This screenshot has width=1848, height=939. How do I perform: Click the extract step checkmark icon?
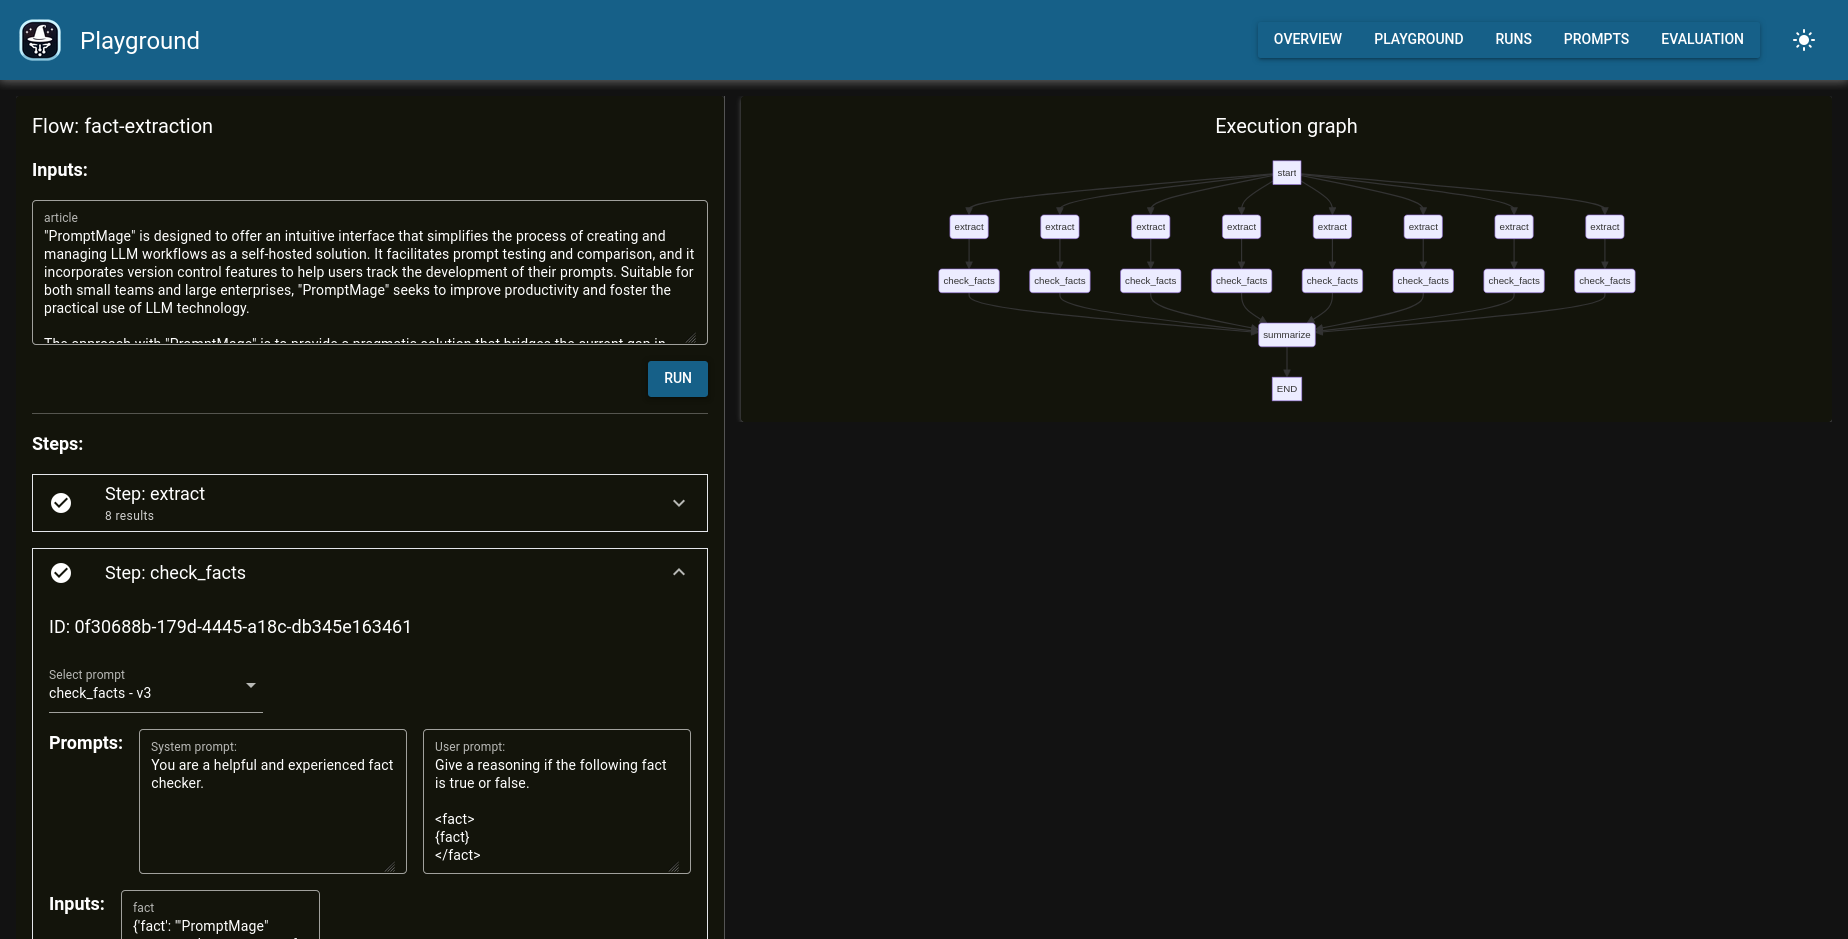coord(61,503)
